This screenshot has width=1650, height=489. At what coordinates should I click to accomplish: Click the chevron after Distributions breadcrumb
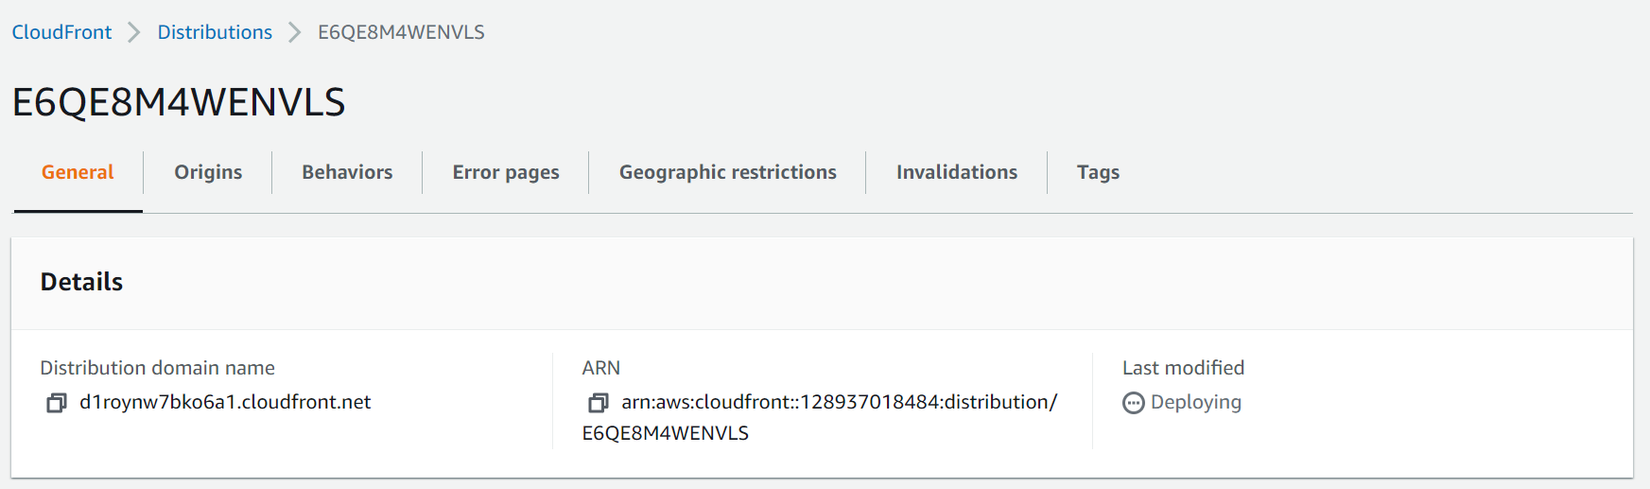tap(295, 32)
